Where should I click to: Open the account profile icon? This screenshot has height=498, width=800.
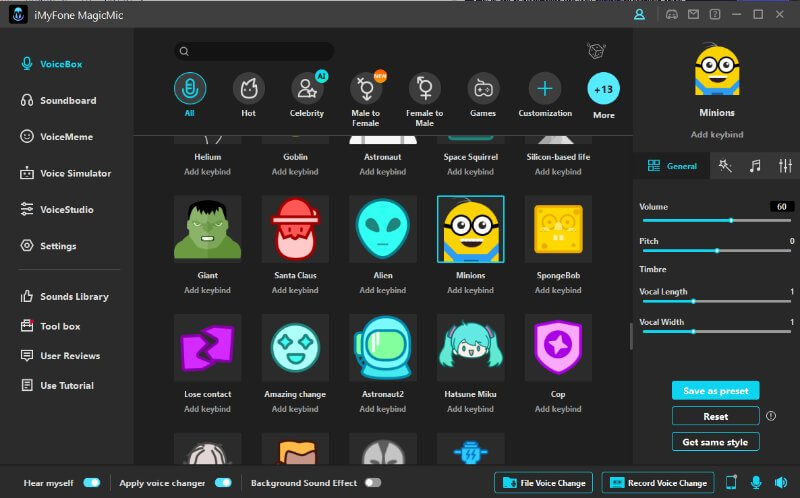tap(639, 15)
